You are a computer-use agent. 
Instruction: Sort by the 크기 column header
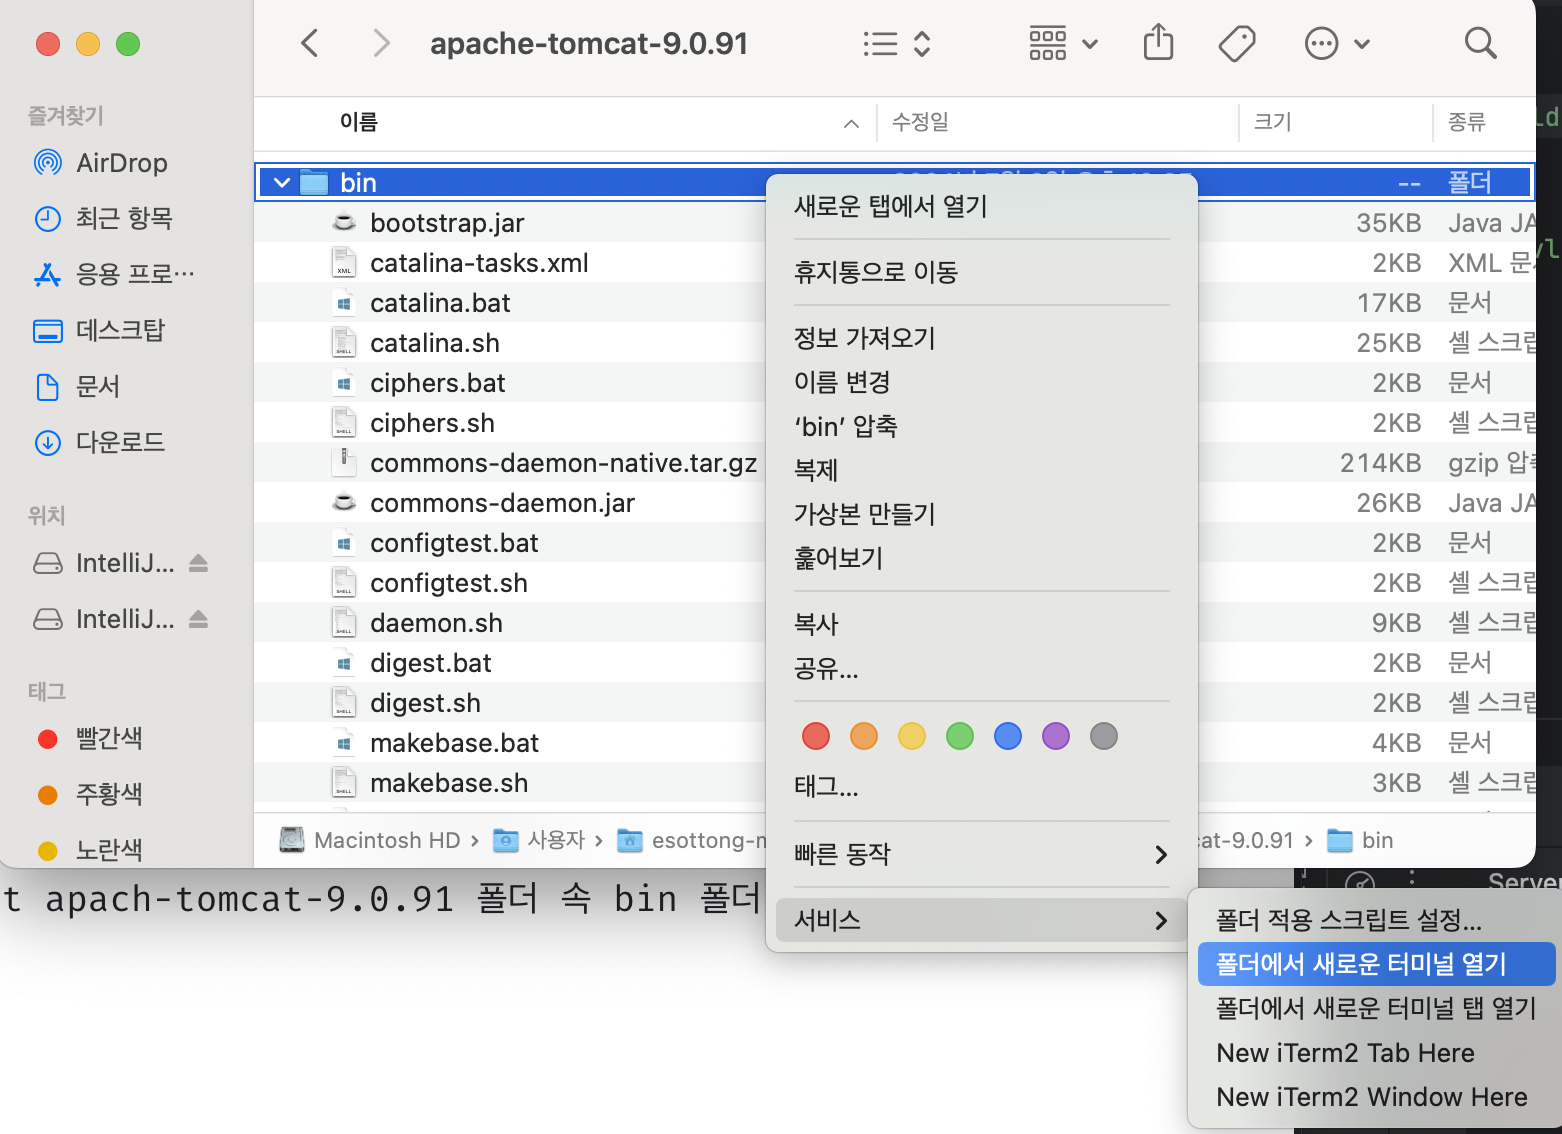click(x=1273, y=122)
